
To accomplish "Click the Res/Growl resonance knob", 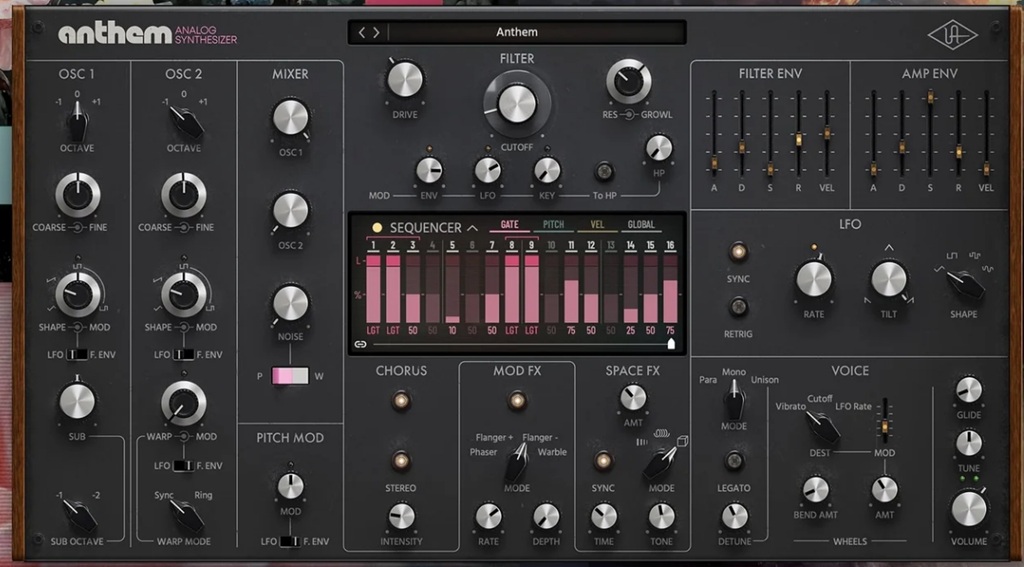I will pos(628,82).
